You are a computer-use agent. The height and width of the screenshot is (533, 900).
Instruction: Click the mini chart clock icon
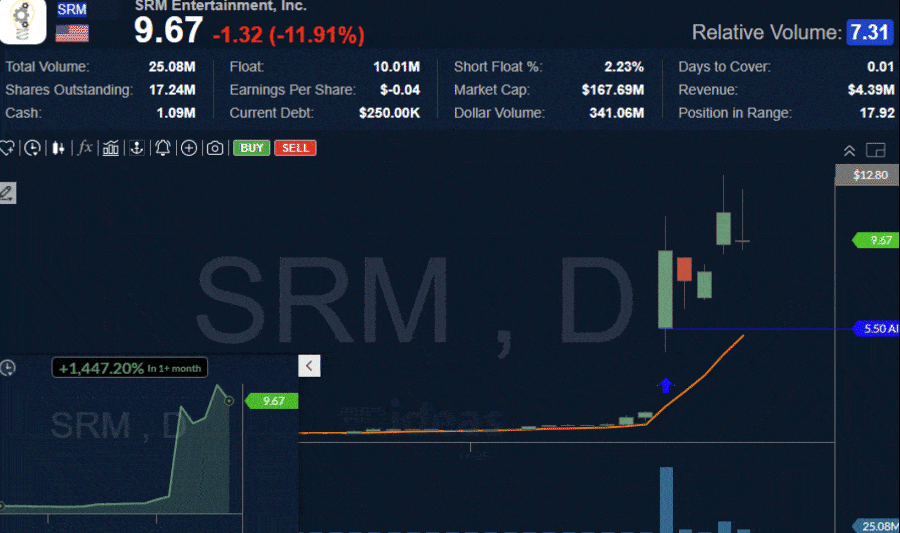(x=7, y=368)
